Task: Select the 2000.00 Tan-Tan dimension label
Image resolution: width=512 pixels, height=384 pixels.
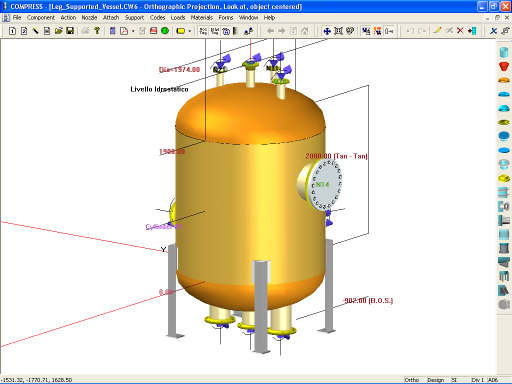Action: click(336, 156)
